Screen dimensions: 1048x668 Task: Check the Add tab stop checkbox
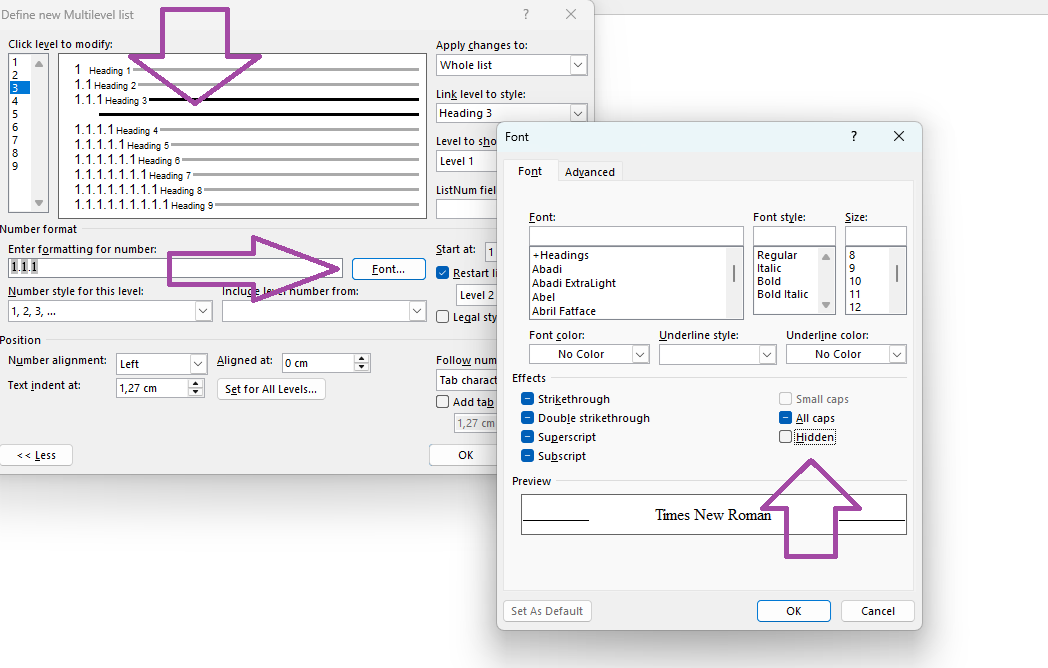(x=442, y=402)
